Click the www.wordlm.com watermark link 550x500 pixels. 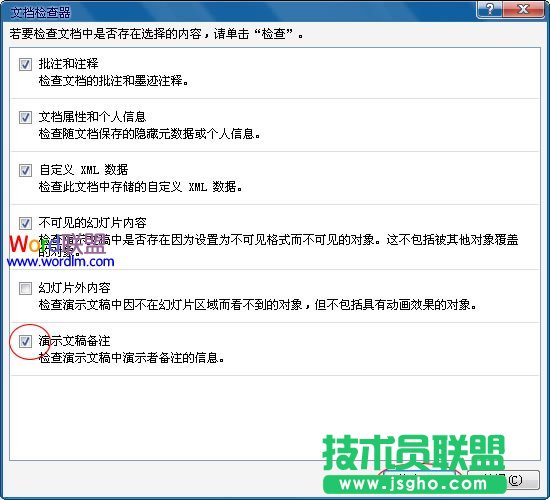coord(61,261)
